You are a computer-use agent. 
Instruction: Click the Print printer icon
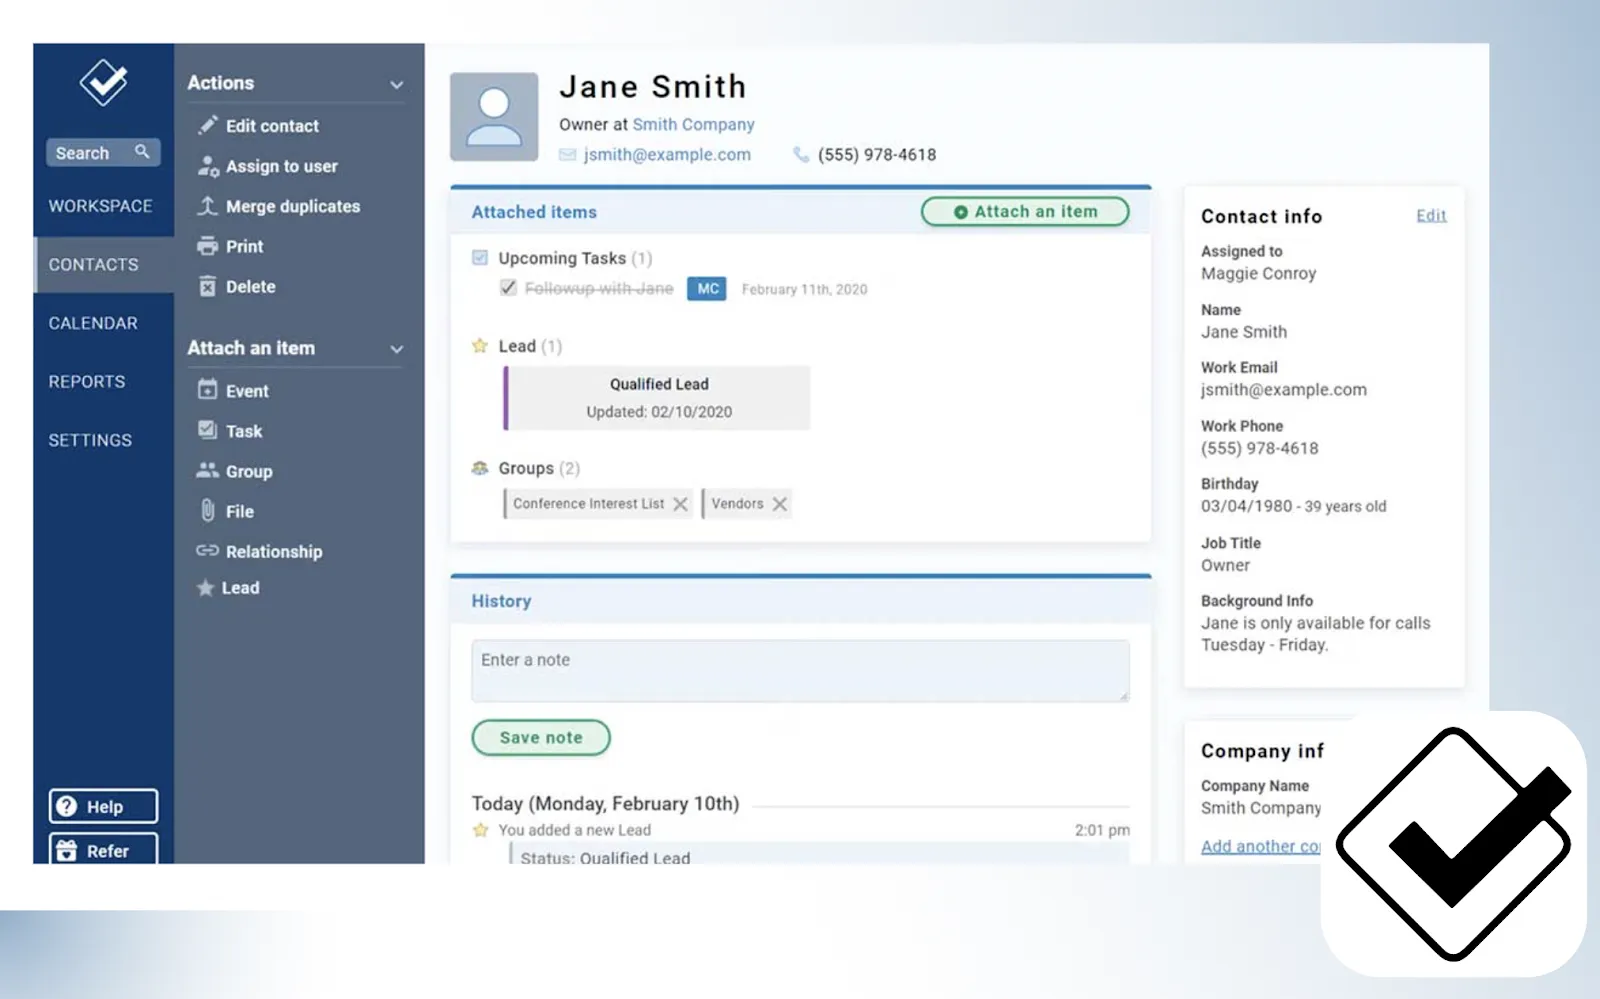(x=207, y=246)
